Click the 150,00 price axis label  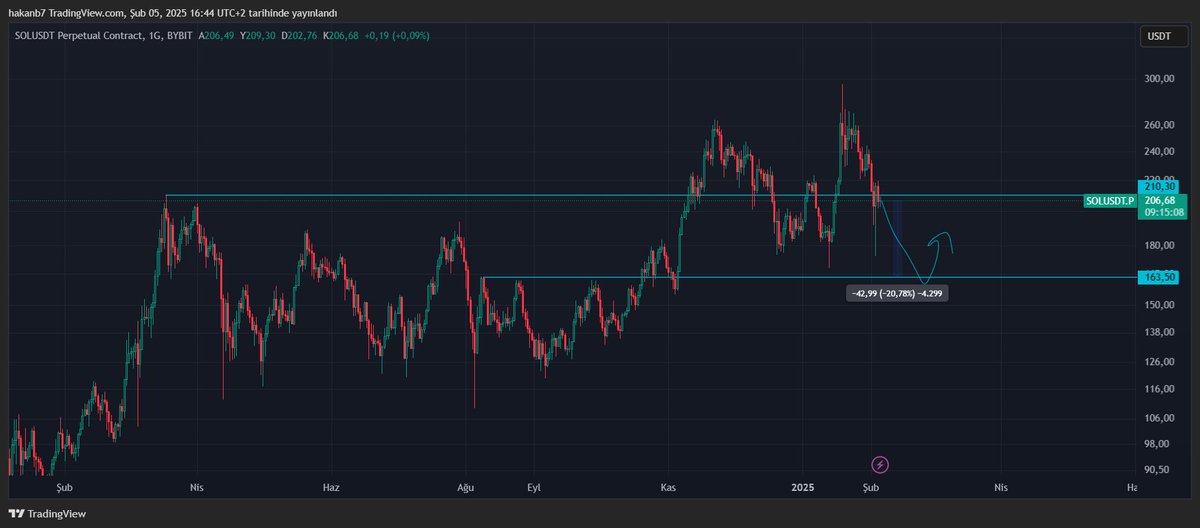click(x=1159, y=305)
